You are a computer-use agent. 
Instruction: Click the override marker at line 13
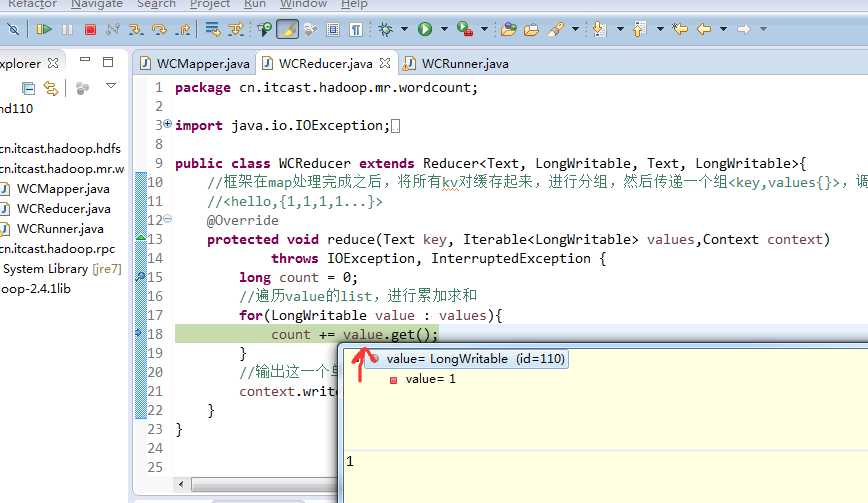point(141,238)
